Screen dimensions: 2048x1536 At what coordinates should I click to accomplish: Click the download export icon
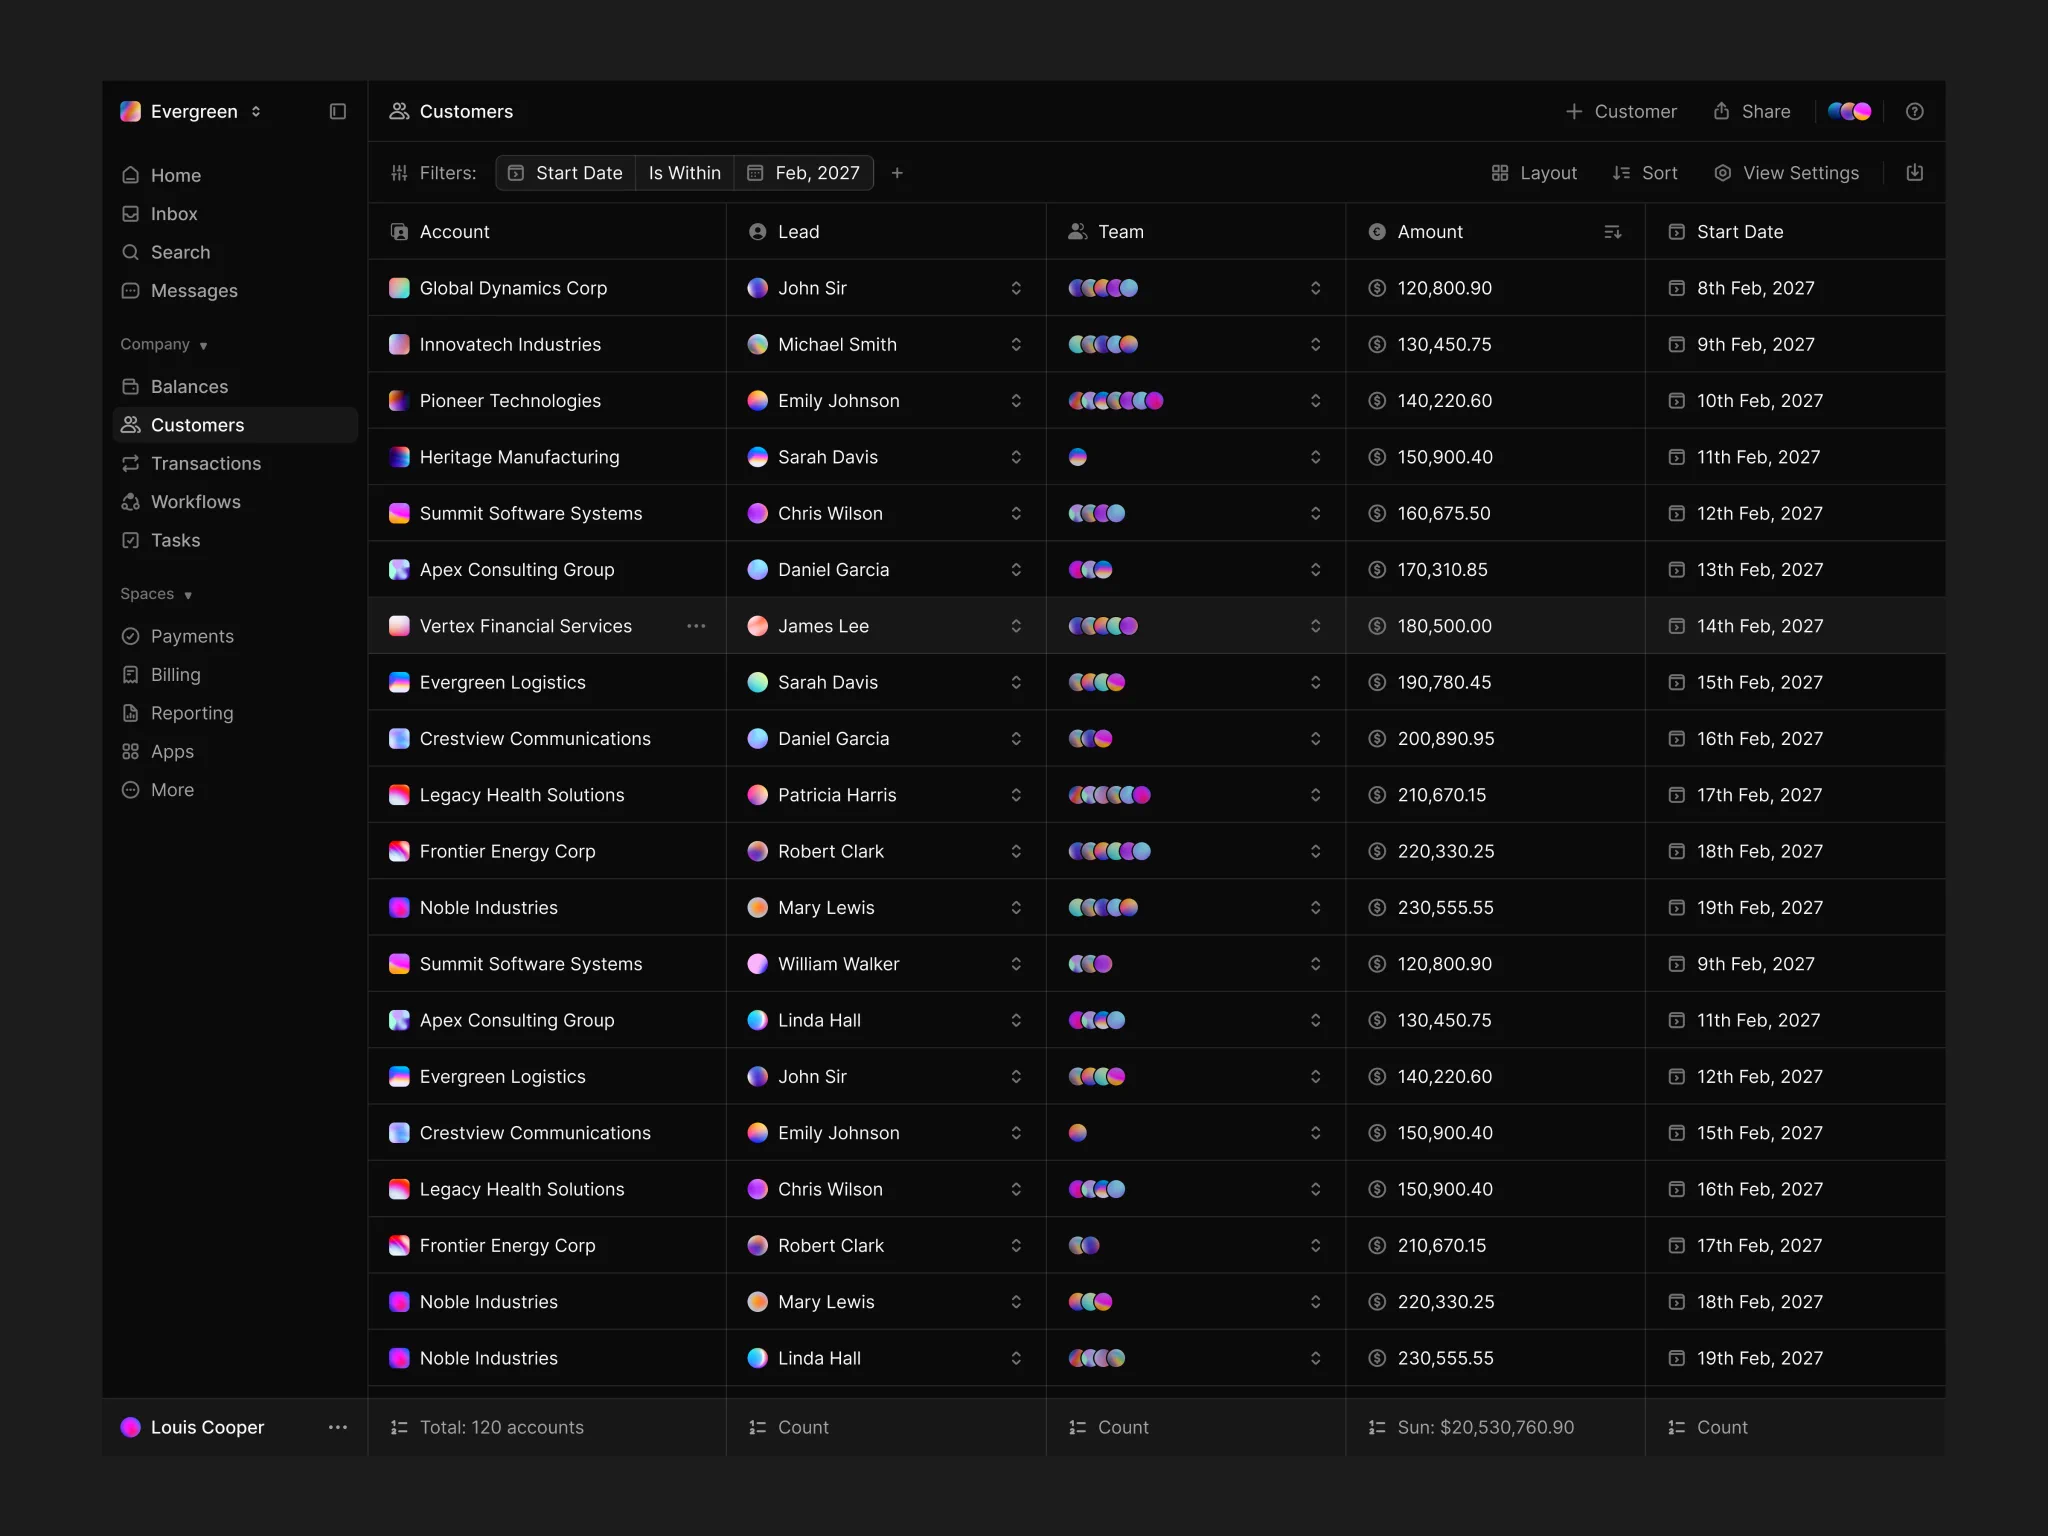coord(1914,172)
